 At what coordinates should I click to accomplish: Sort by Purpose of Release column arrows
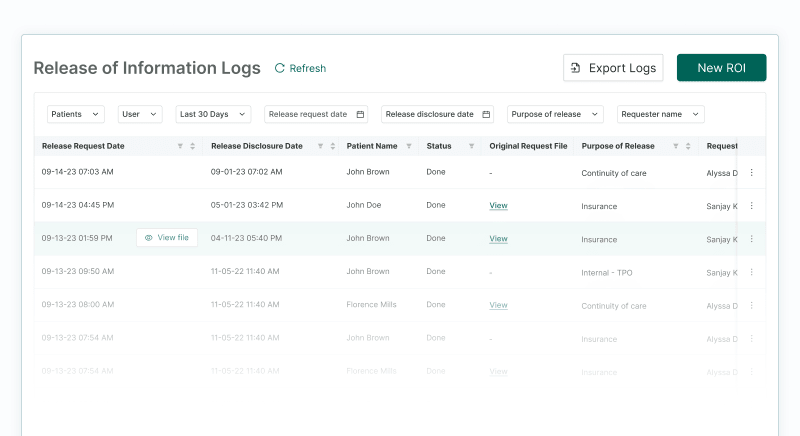tap(688, 146)
